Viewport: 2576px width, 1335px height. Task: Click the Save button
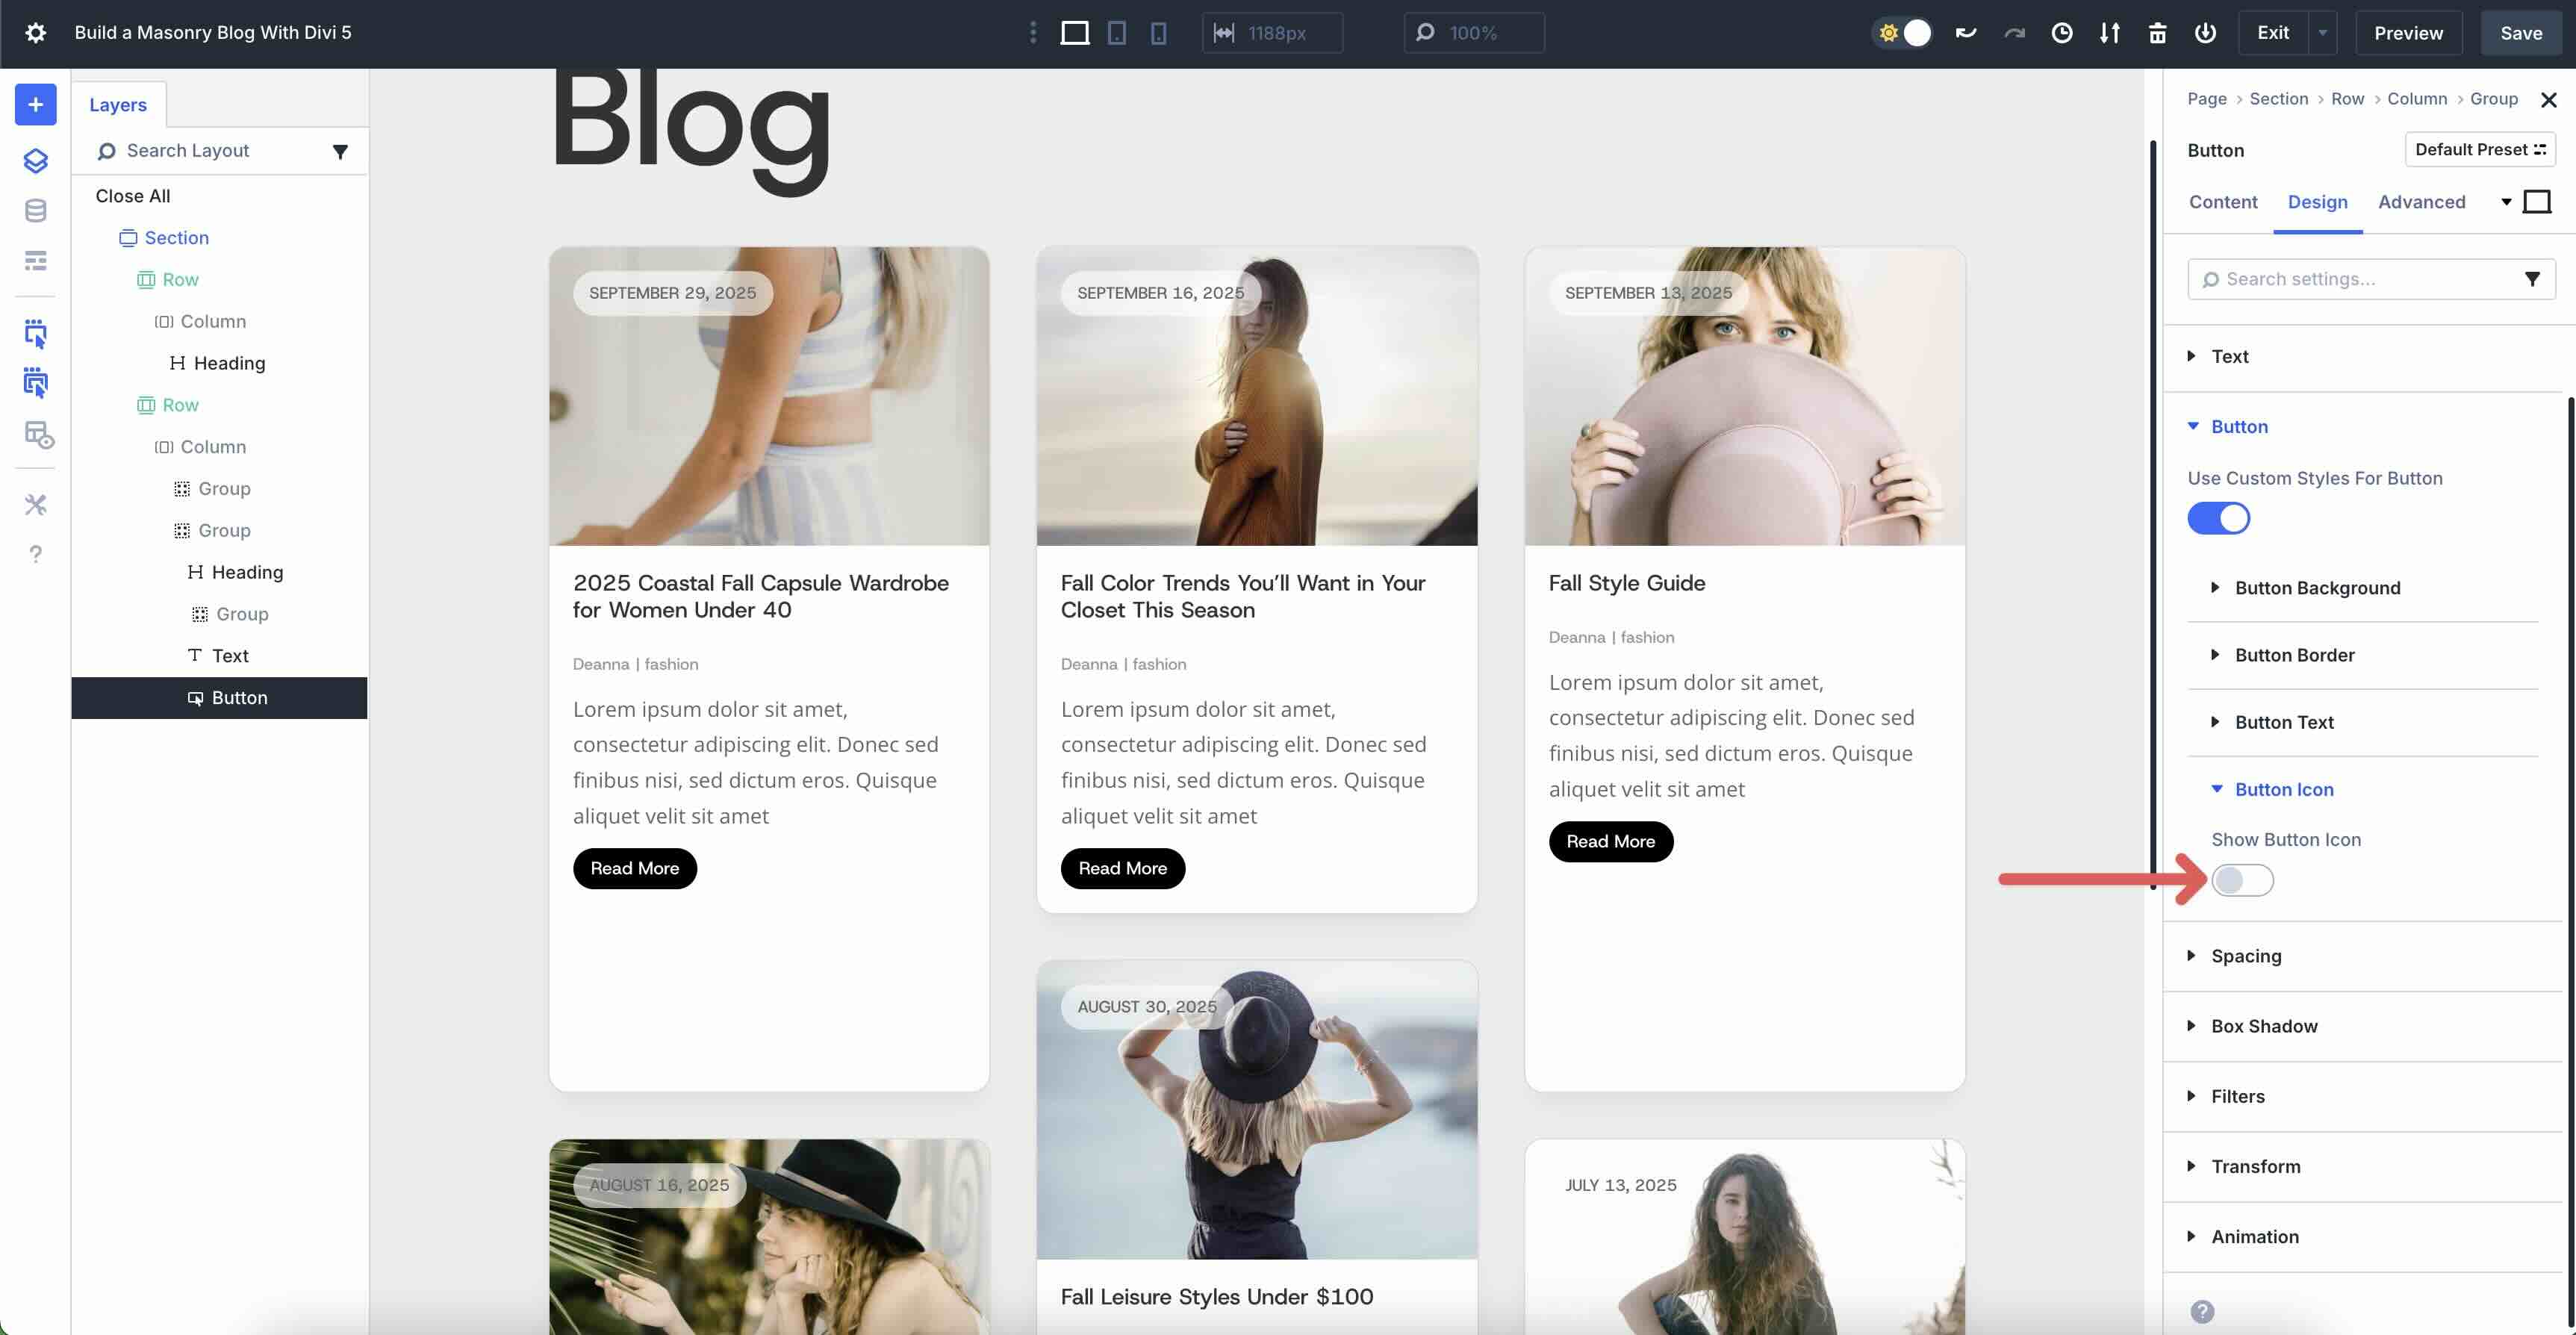pyautogui.click(x=2520, y=32)
